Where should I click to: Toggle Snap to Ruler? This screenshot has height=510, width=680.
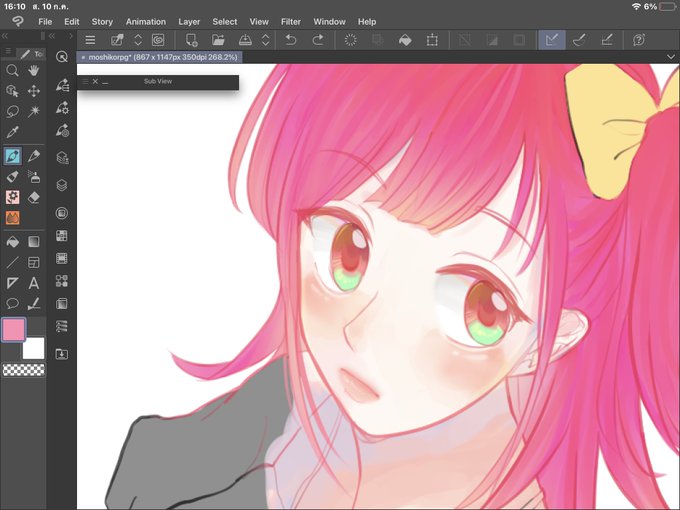(552, 40)
